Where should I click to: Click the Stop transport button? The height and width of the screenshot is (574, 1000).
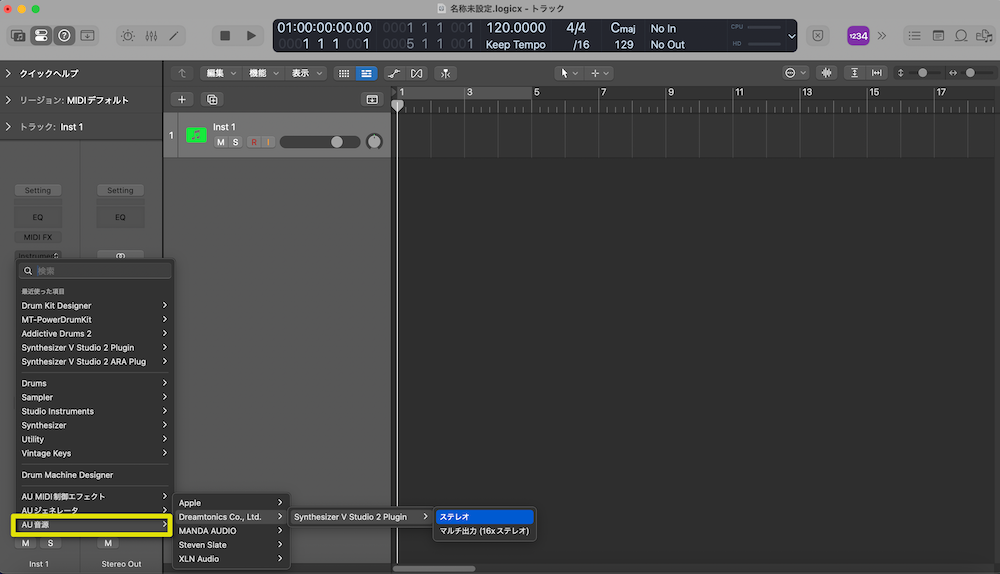224,36
